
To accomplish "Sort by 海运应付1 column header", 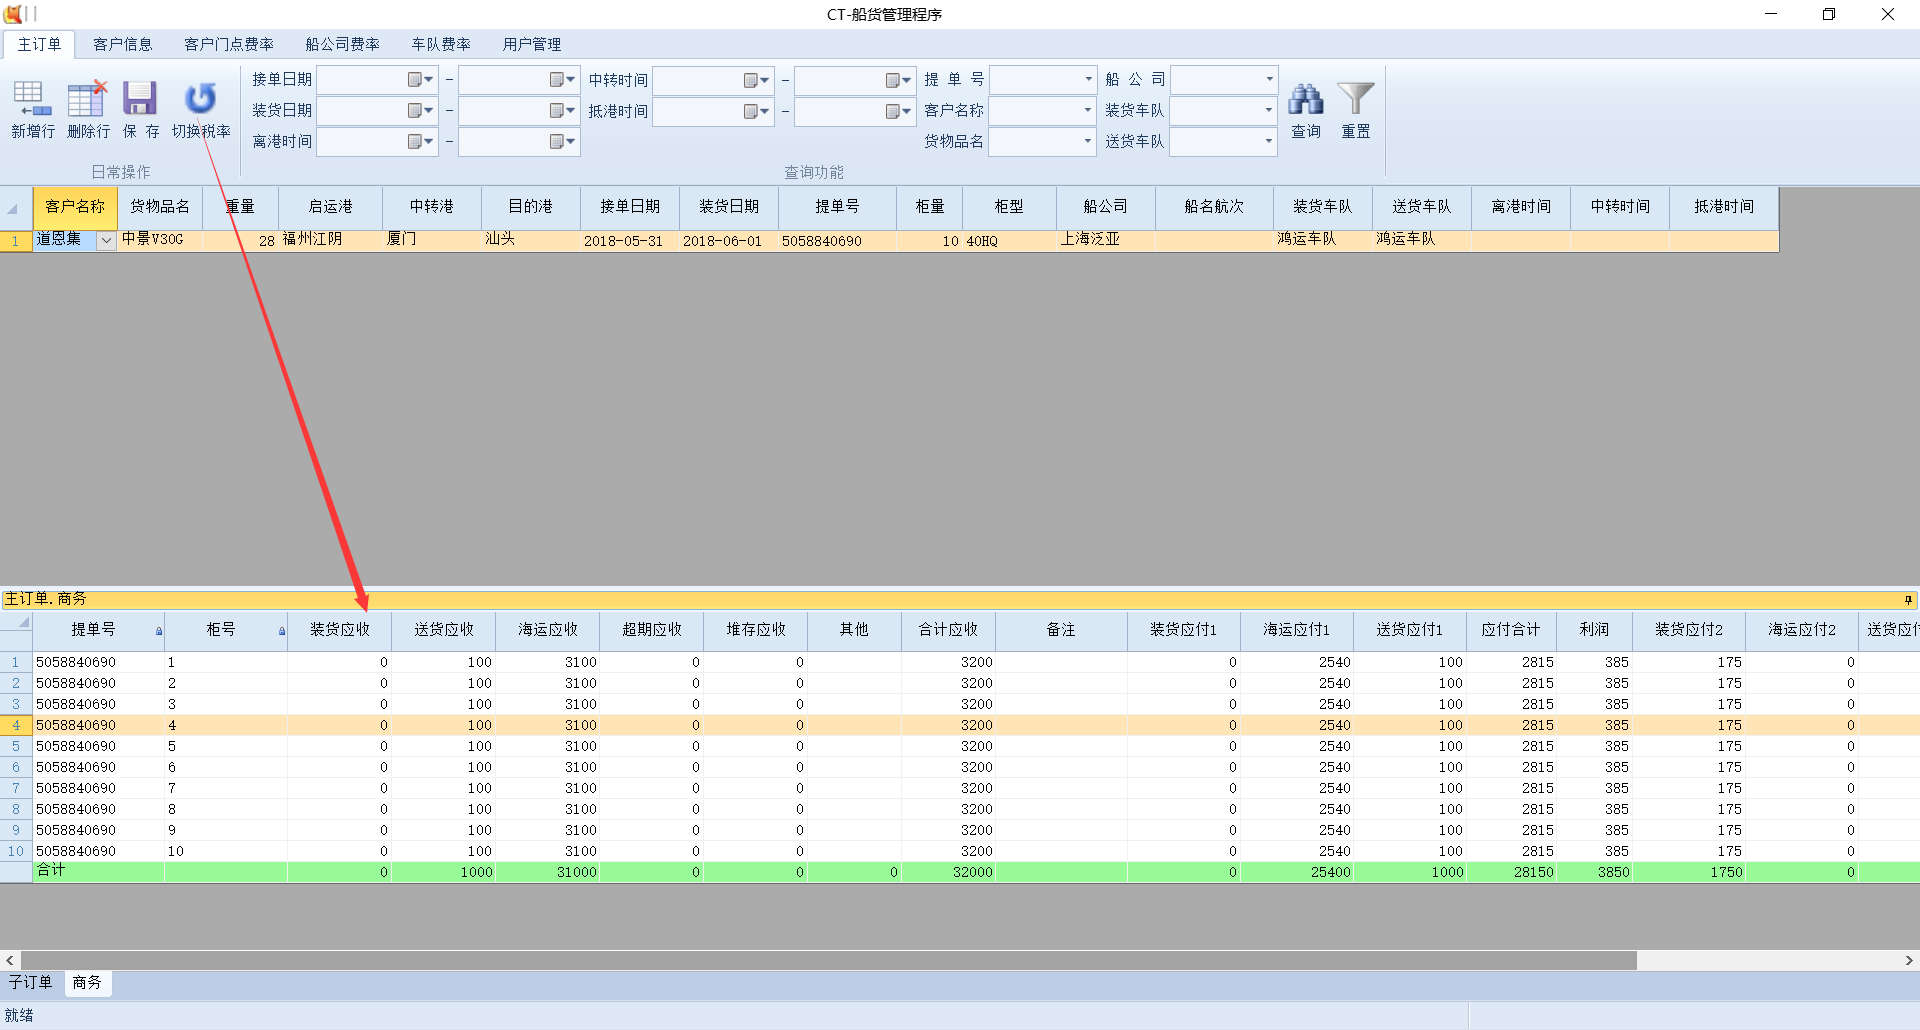I will tap(1297, 630).
